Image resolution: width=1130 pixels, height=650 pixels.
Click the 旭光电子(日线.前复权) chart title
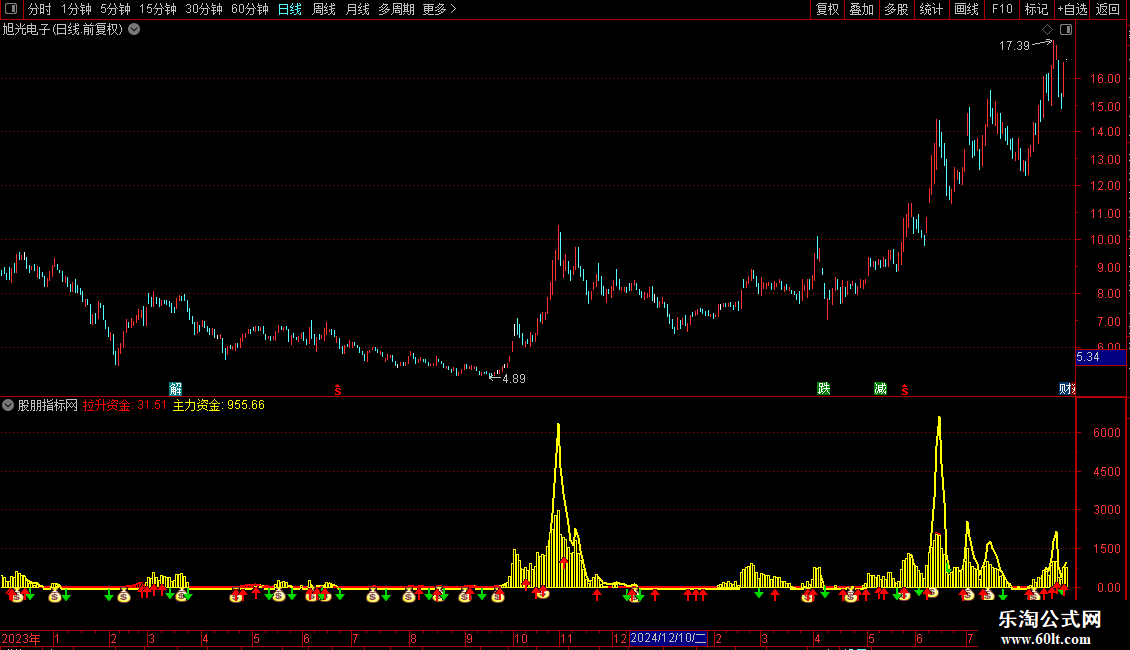pyautogui.click(x=63, y=29)
